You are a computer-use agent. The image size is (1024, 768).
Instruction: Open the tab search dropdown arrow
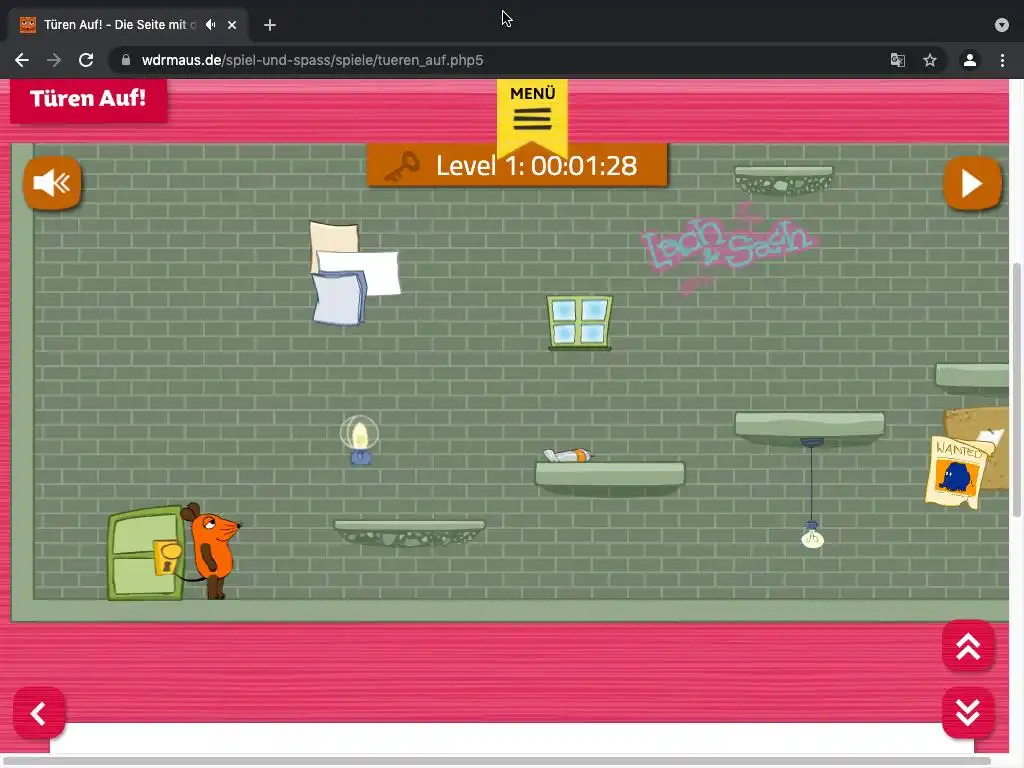[1002, 25]
